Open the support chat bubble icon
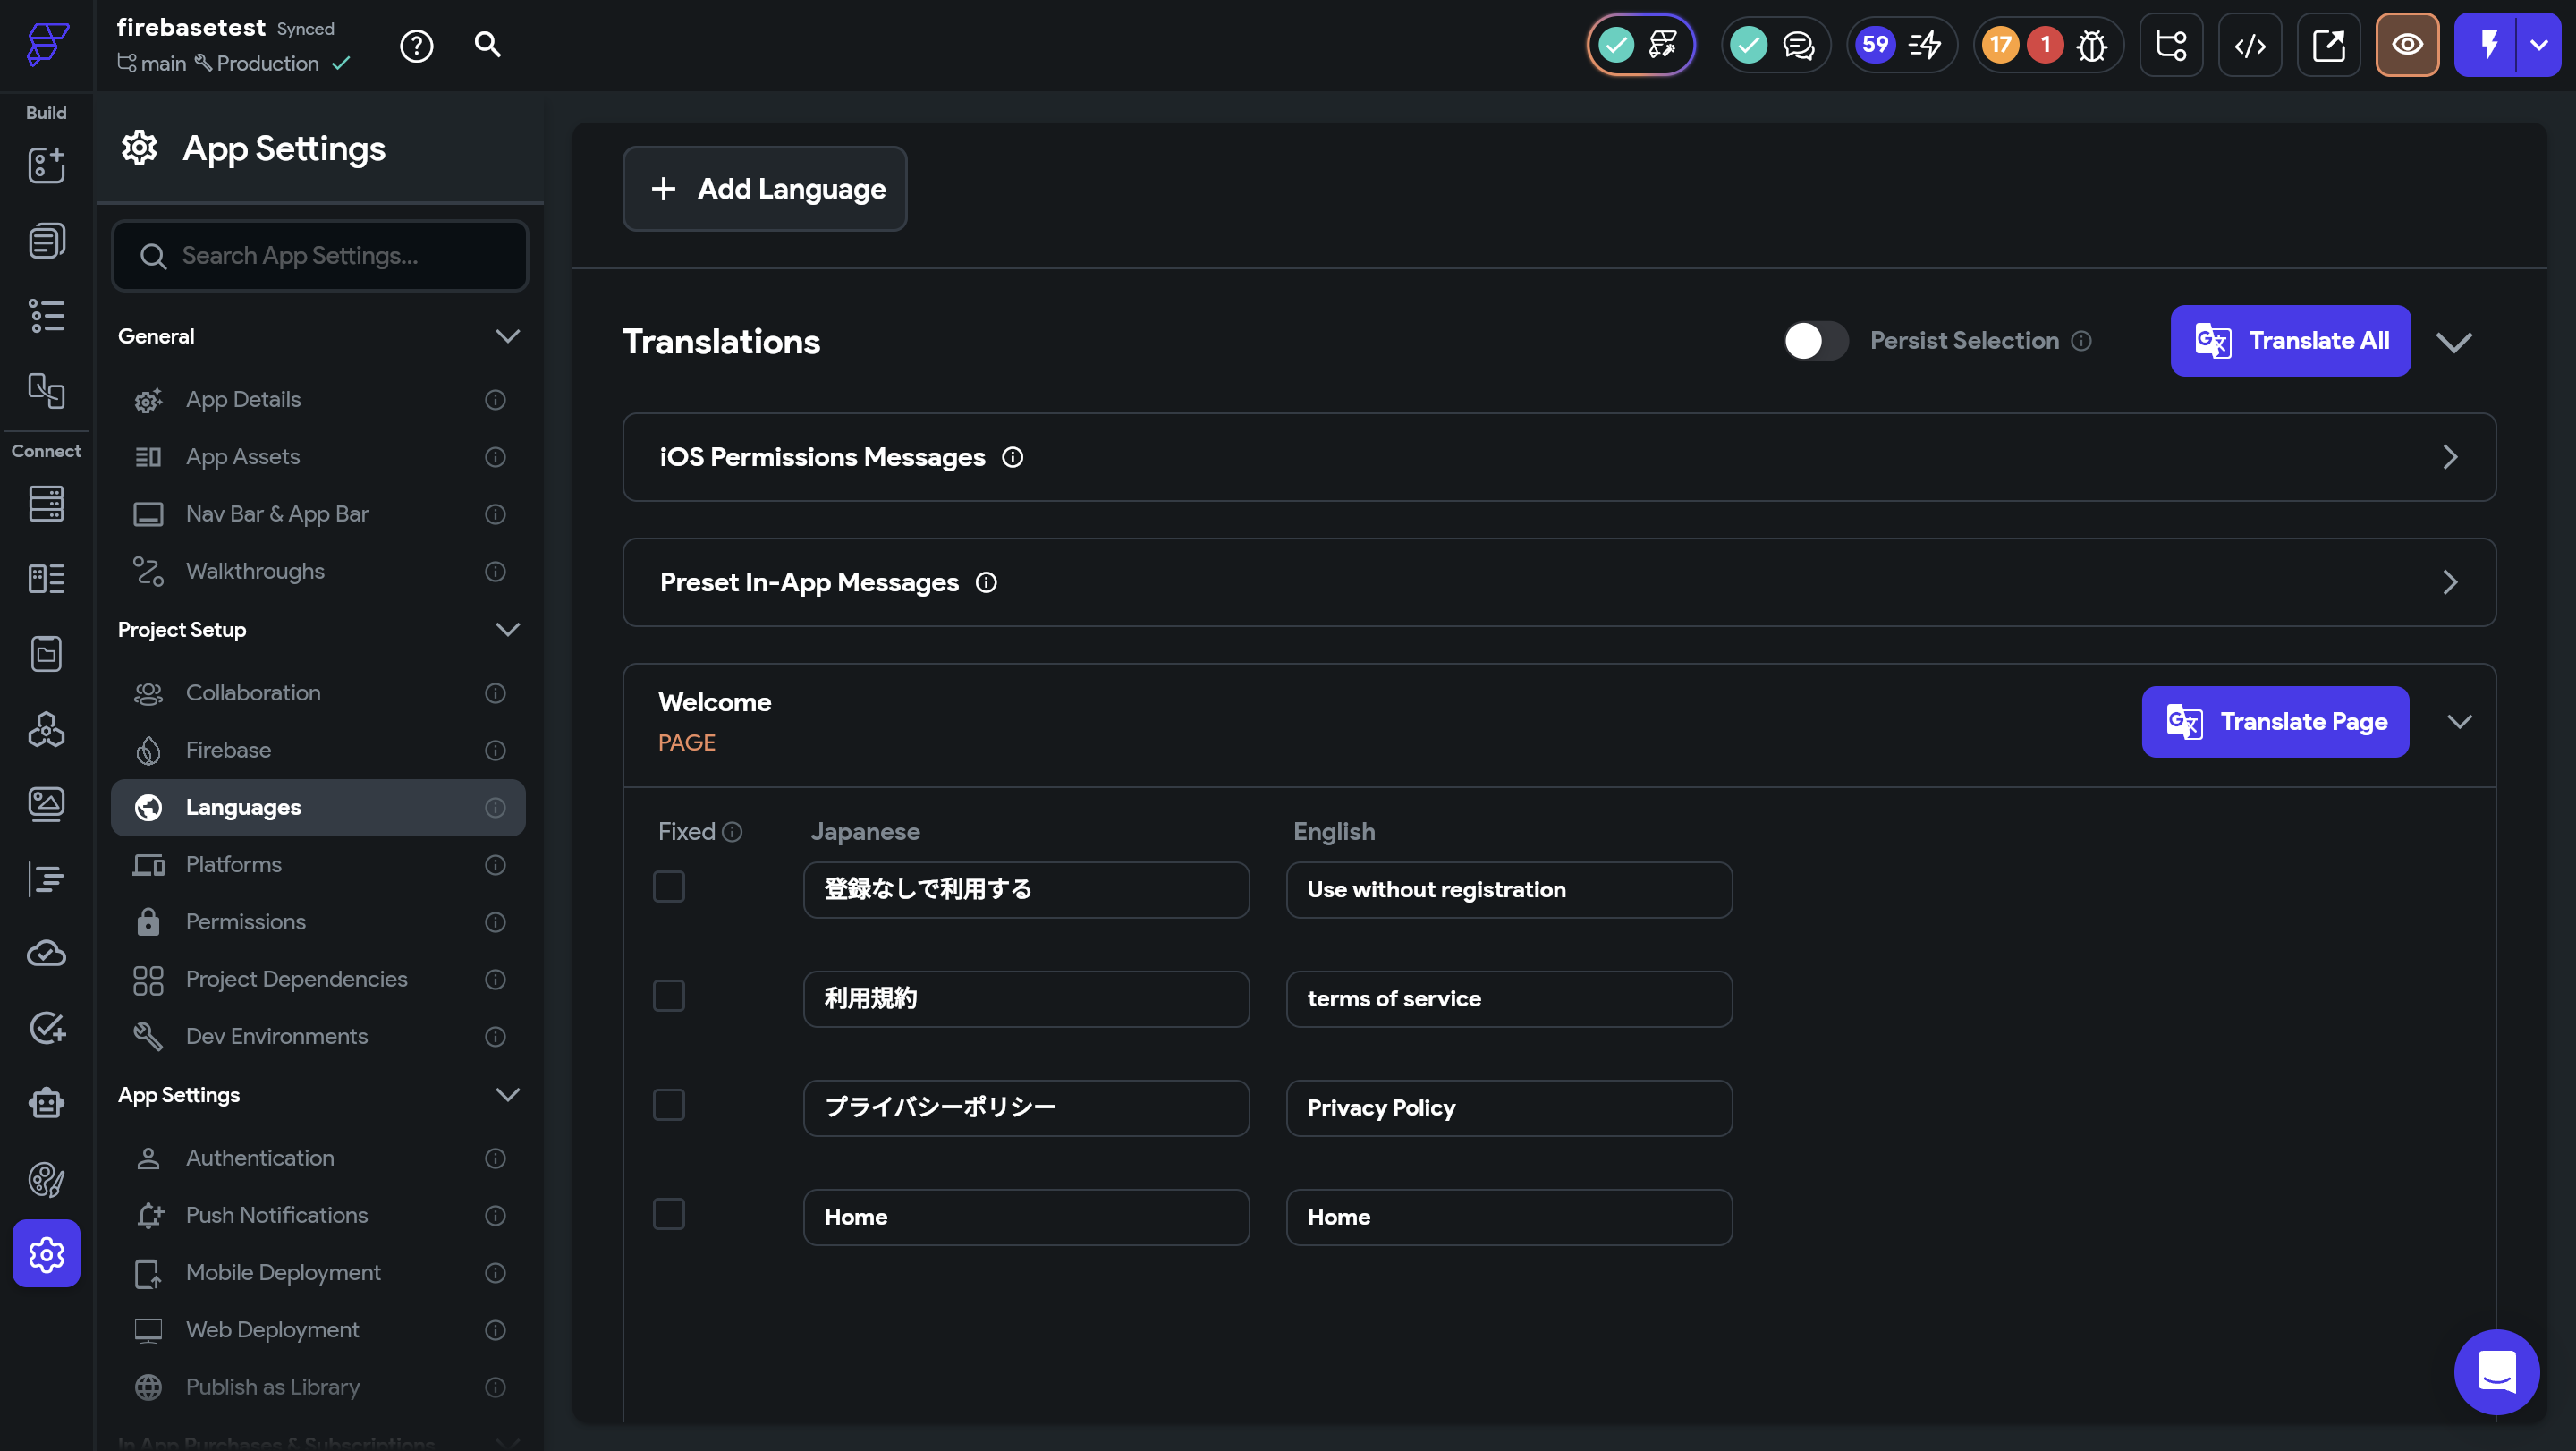 [2496, 1371]
